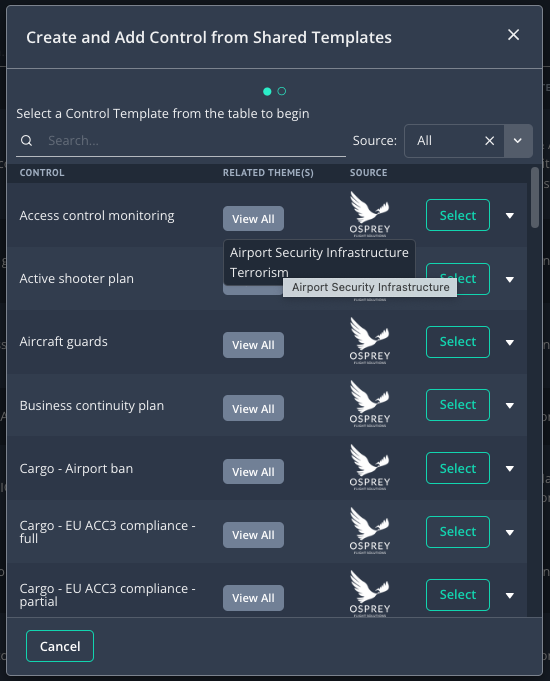Cancel the template selection dialog

[60, 646]
